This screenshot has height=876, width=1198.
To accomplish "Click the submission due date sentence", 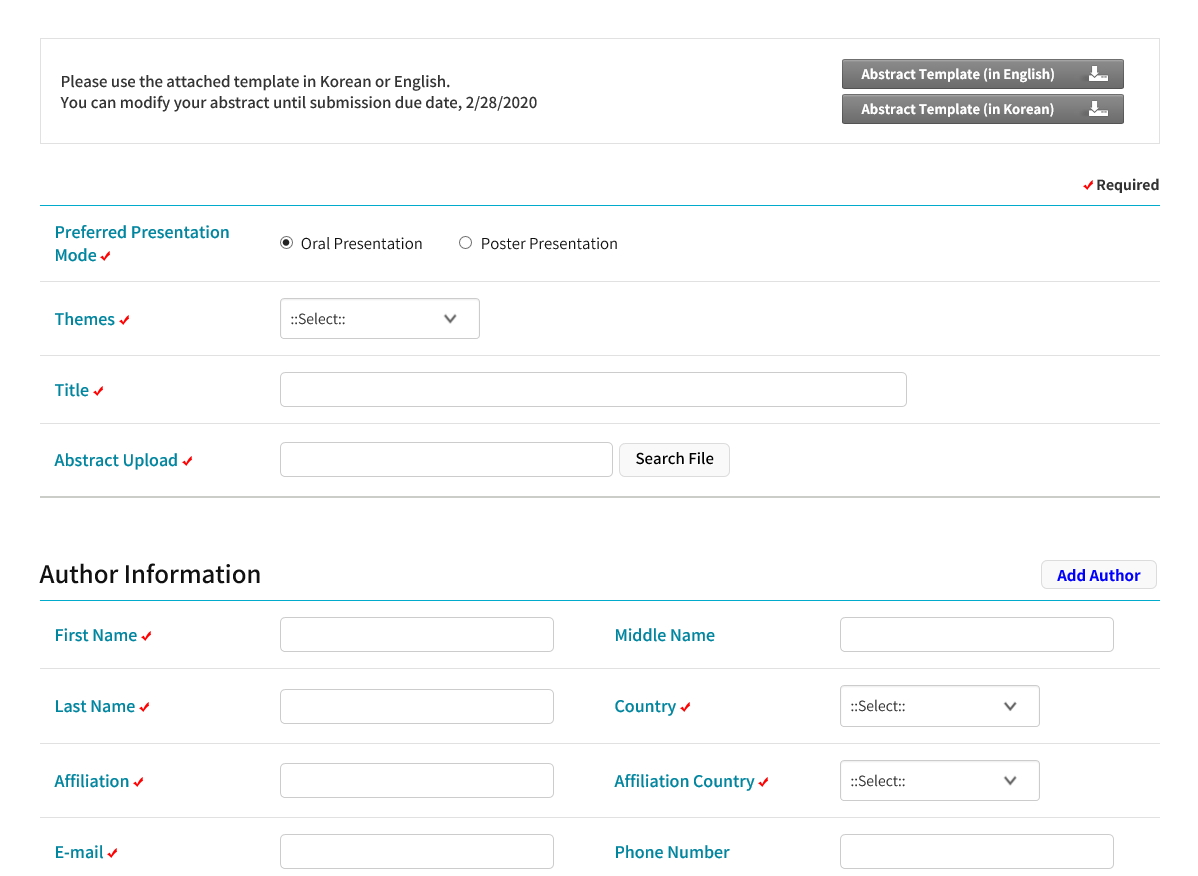I will tap(299, 102).
